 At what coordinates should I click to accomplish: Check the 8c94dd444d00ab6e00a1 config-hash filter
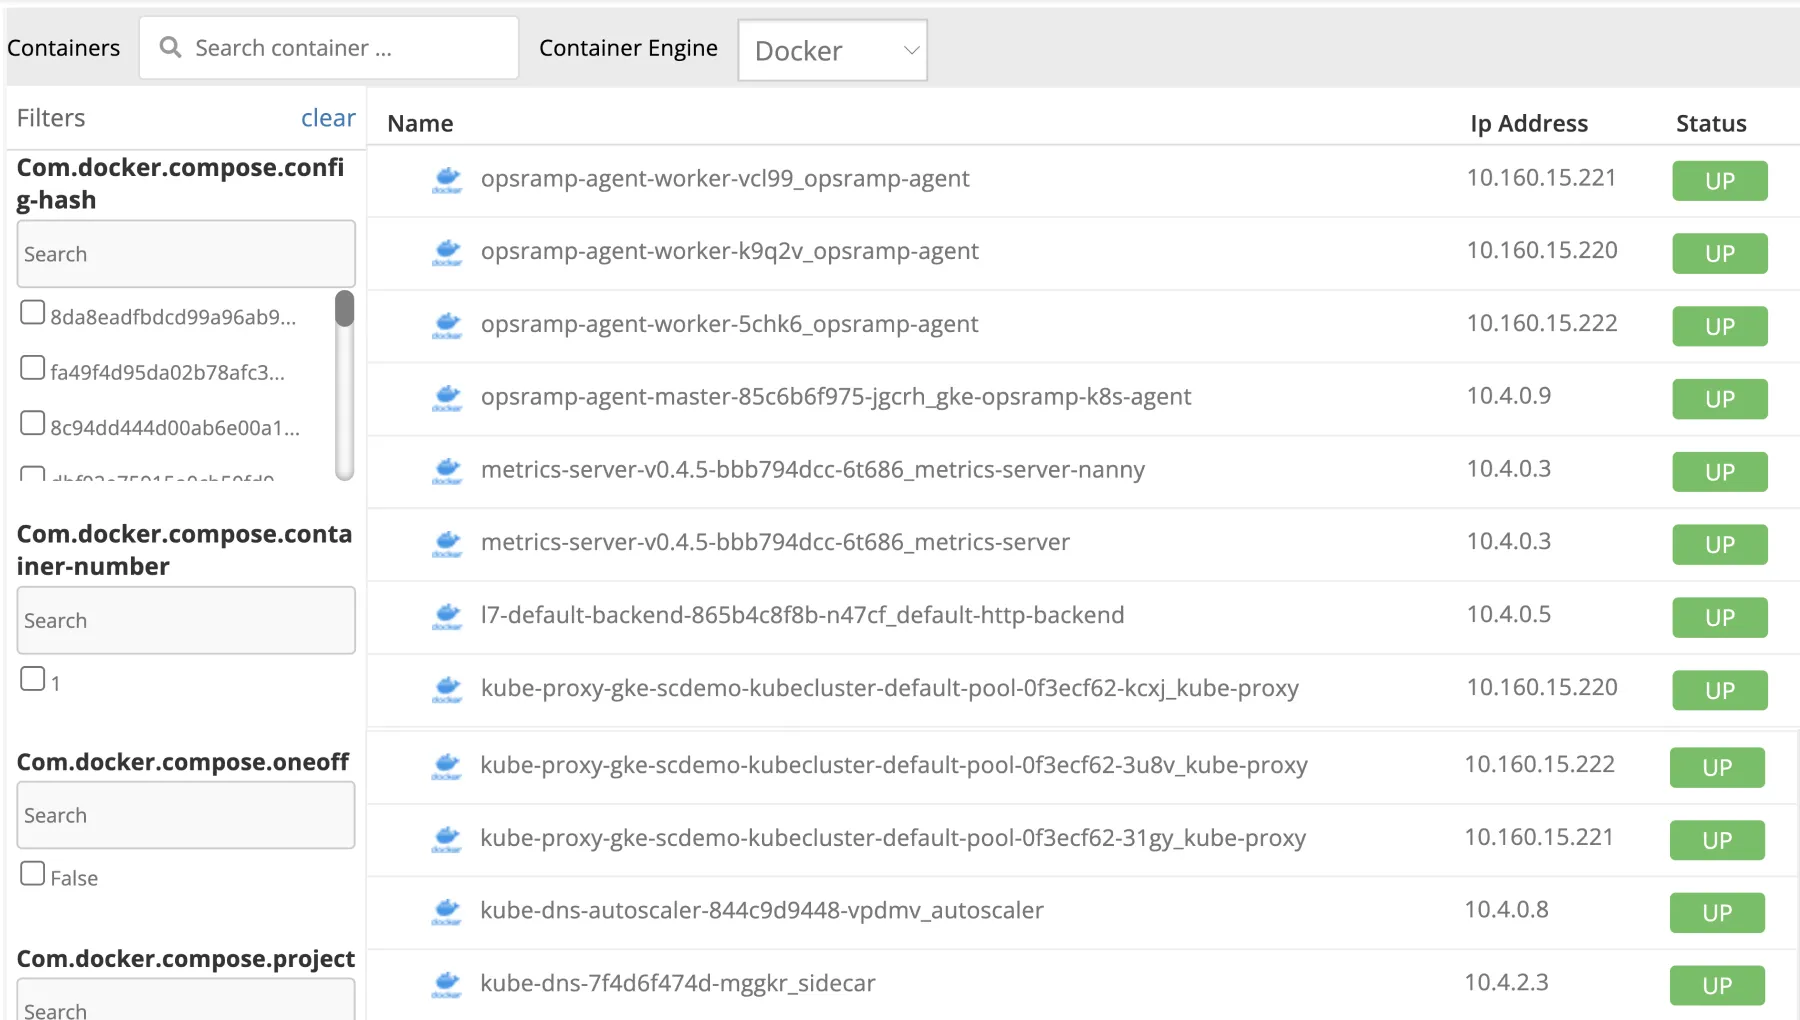tap(33, 423)
